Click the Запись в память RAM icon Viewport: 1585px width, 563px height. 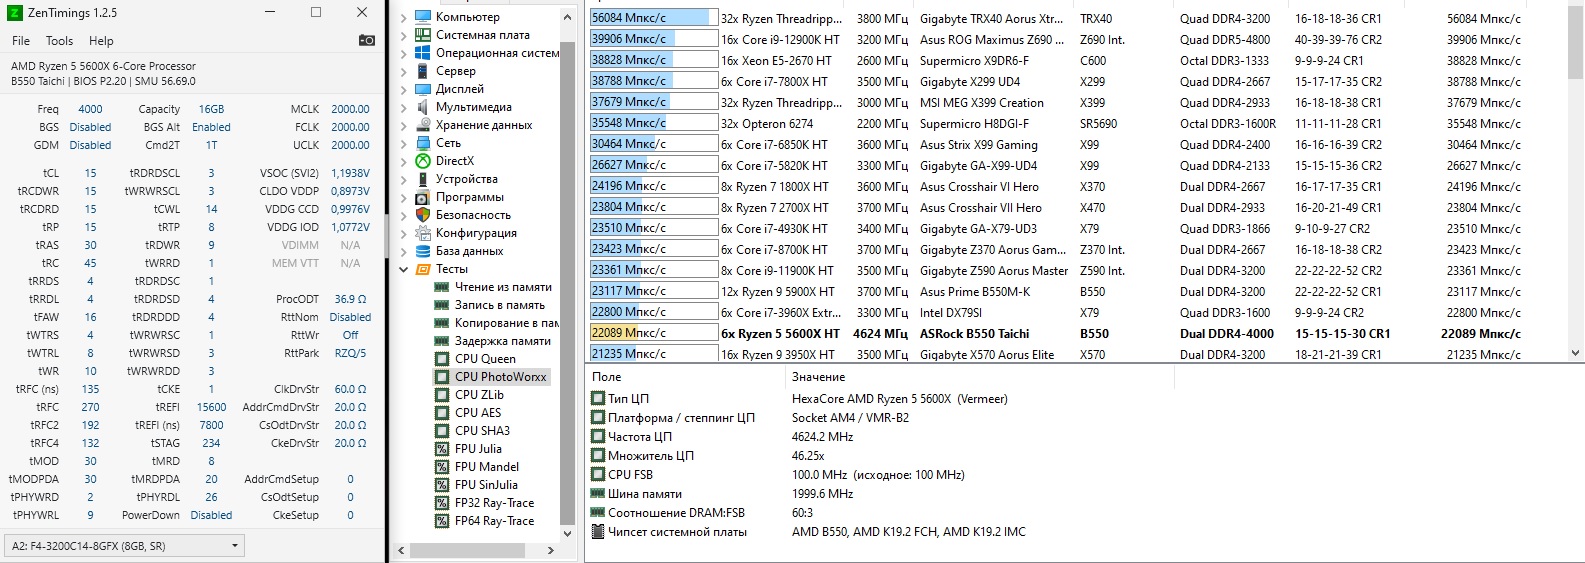(x=442, y=305)
